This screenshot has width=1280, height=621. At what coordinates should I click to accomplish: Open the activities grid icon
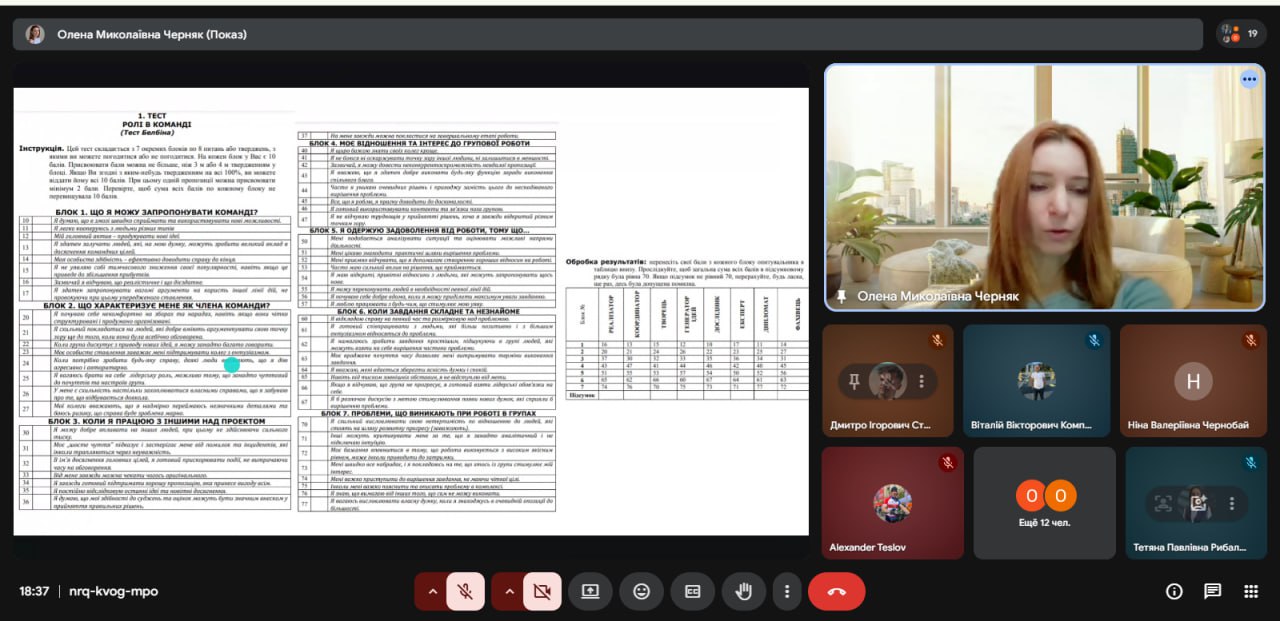pyautogui.click(x=1250, y=591)
